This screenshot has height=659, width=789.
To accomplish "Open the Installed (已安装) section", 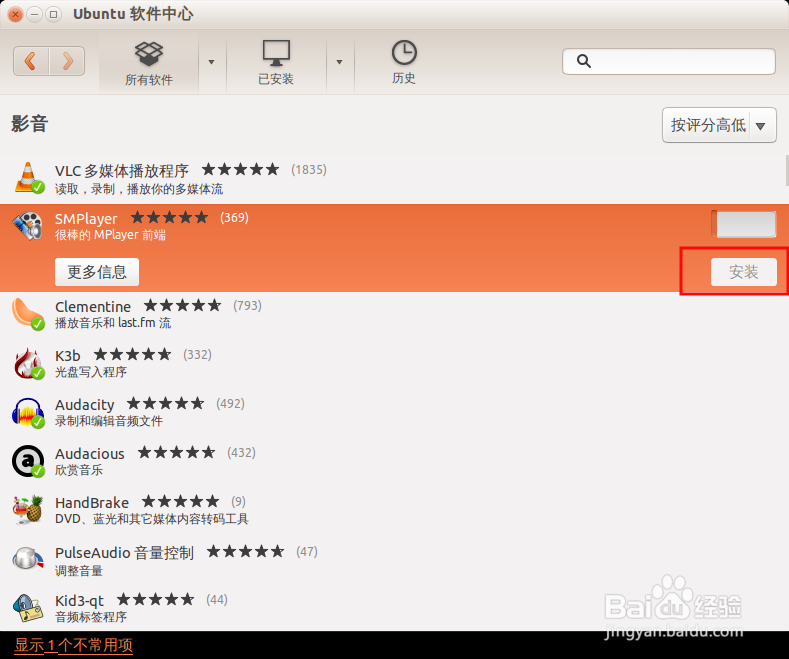I will [x=276, y=63].
